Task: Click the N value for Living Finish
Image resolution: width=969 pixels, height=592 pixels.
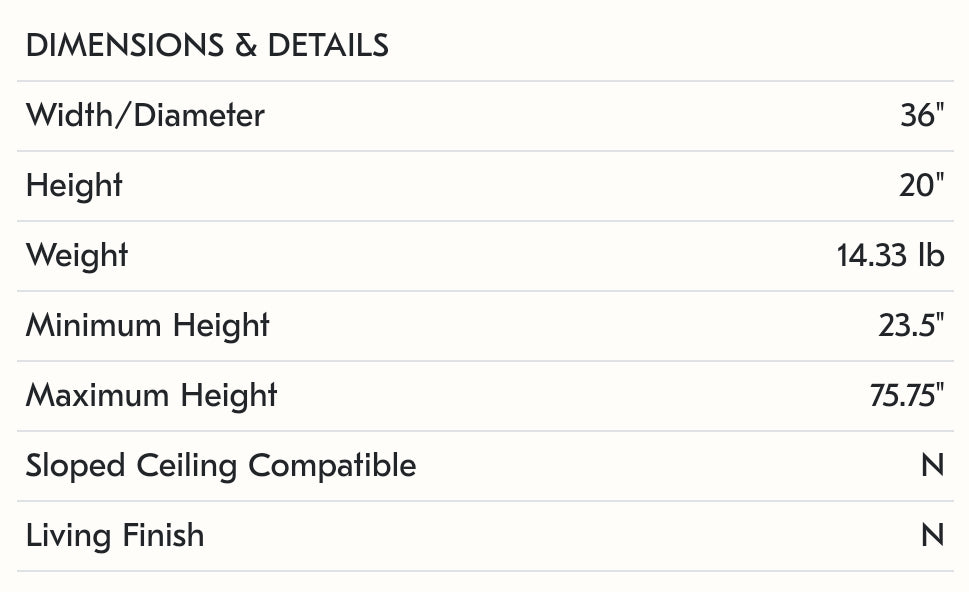Action: tap(932, 536)
